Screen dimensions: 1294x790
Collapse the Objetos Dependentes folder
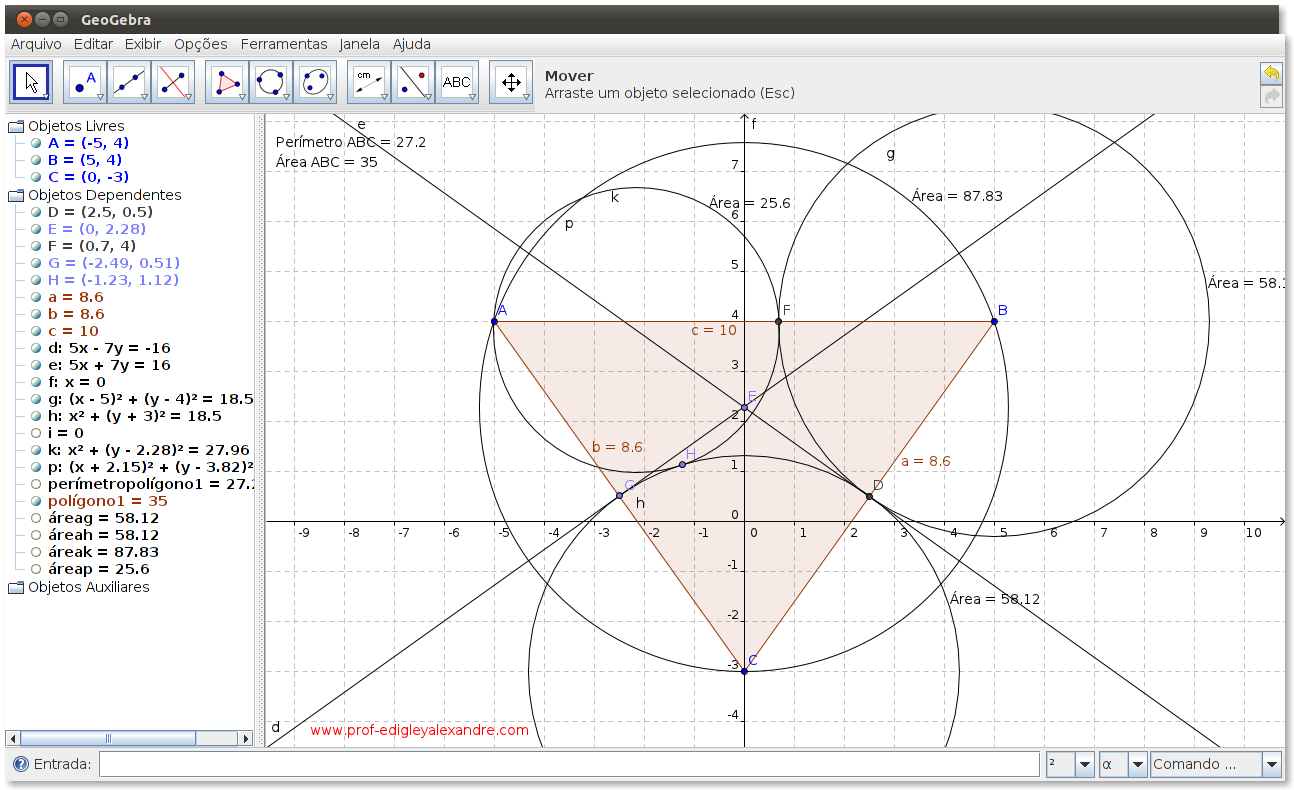coord(14,196)
